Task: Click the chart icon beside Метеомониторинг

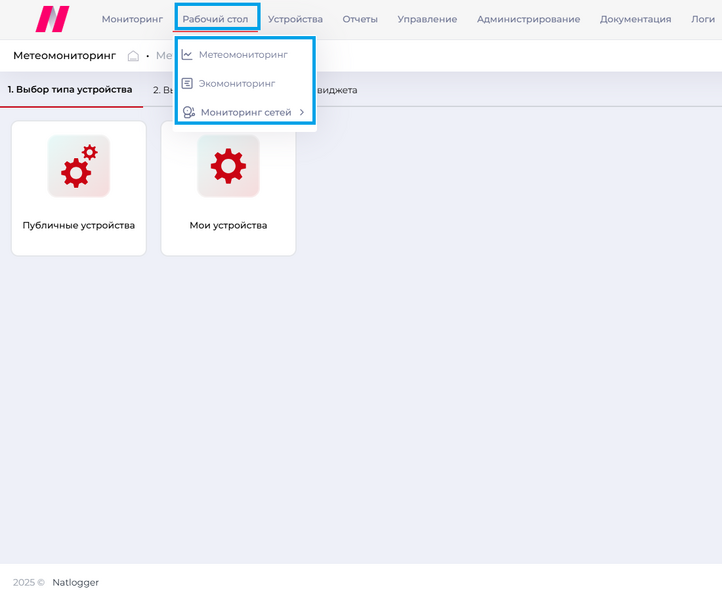Action: [x=187, y=55]
